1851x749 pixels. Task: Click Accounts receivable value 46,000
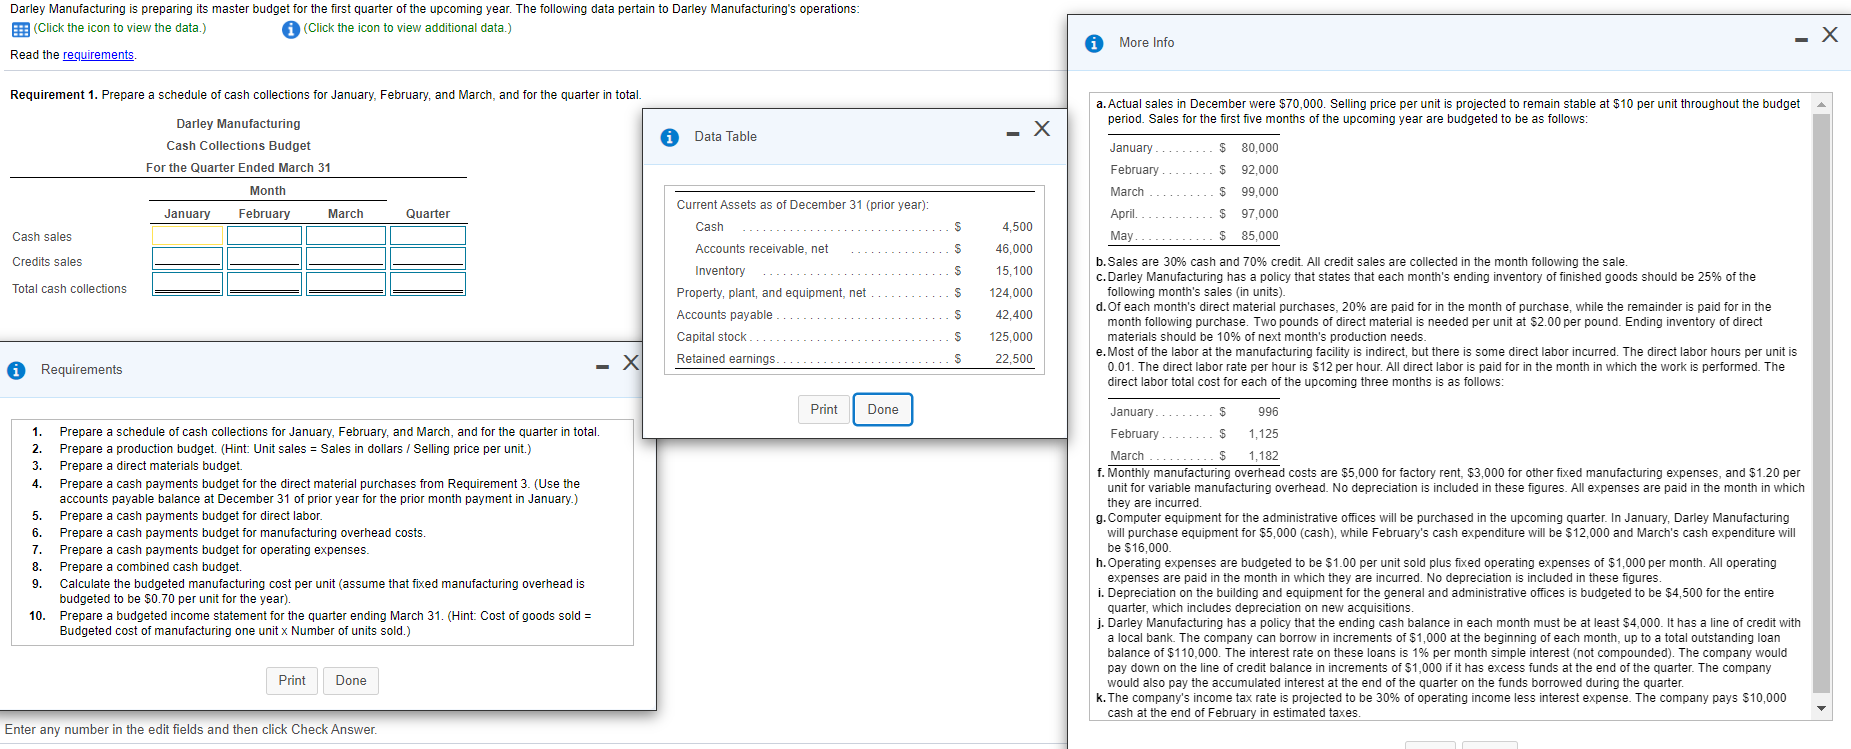pyautogui.click(x=1014, y=249)
